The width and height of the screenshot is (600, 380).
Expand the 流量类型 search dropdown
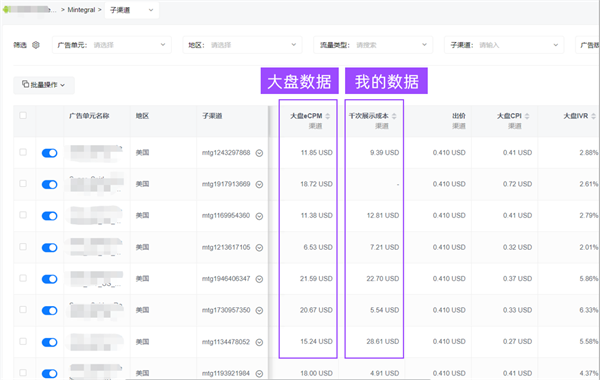coord(373,45)
